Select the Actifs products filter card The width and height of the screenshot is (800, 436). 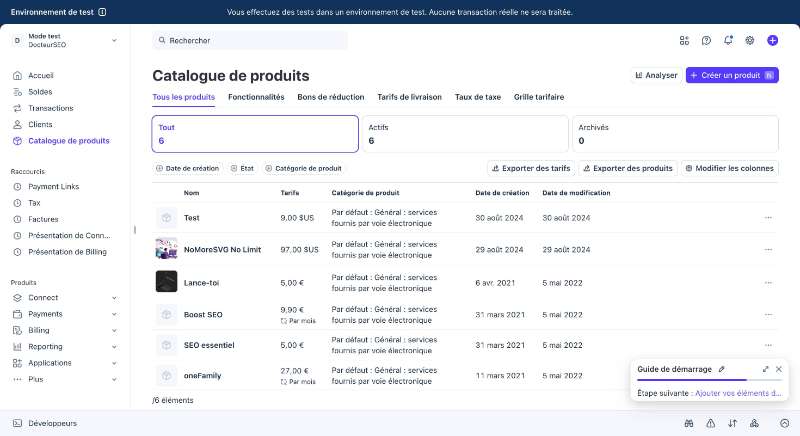[465, 134]
